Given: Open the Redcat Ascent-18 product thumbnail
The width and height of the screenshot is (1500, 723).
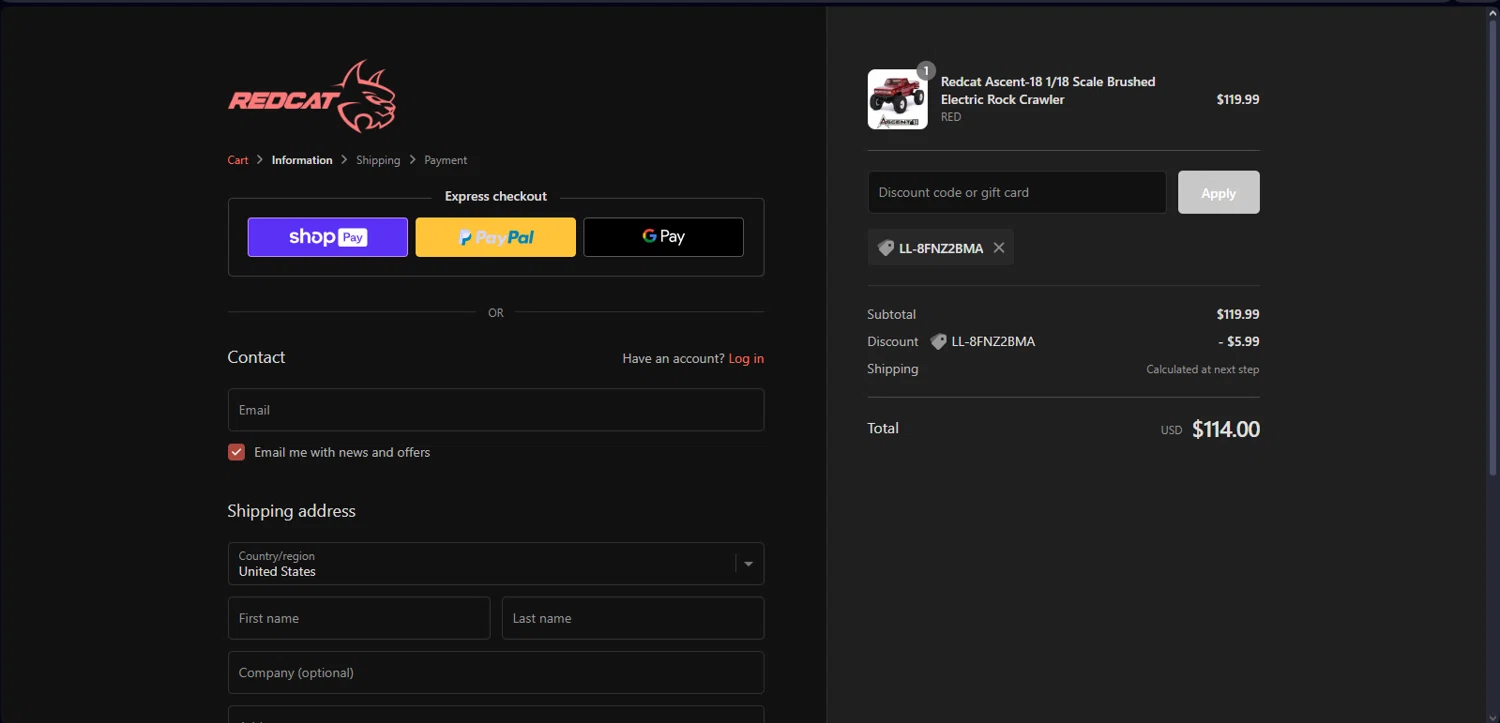Looking at the screenshot, I should point(897,99).
